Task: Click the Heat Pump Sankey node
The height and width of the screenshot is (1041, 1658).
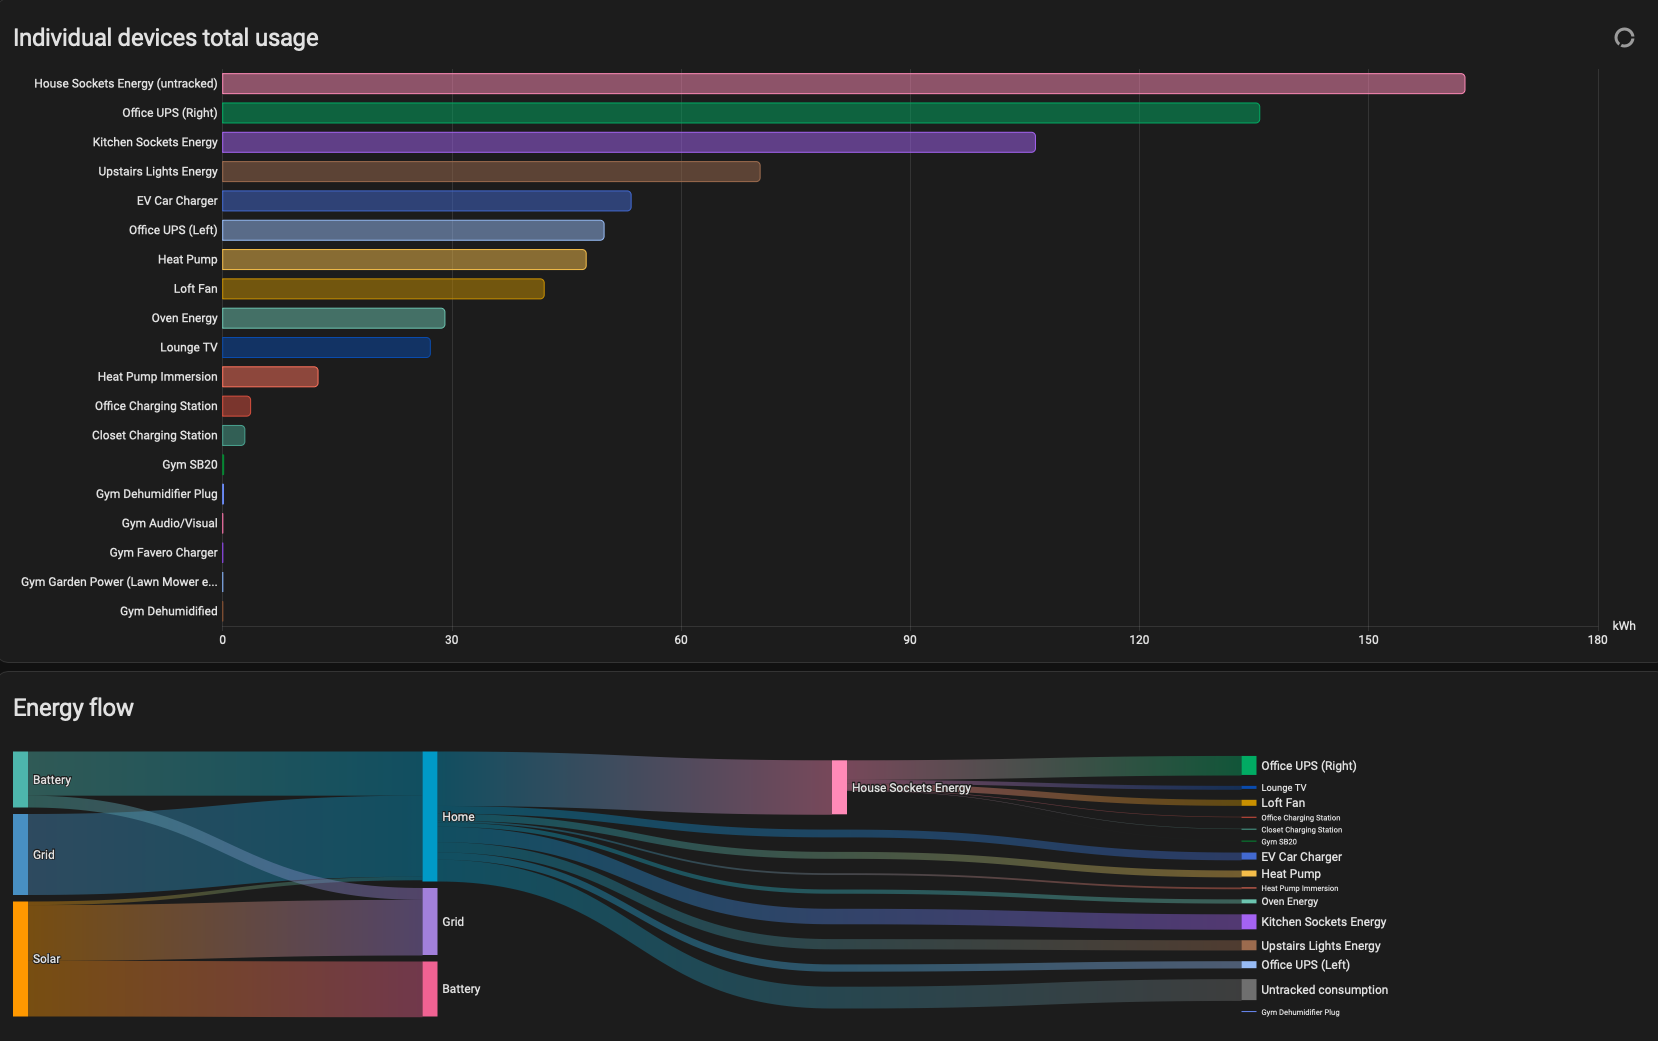Action: pyautogui.click(x=1249, y=874)
